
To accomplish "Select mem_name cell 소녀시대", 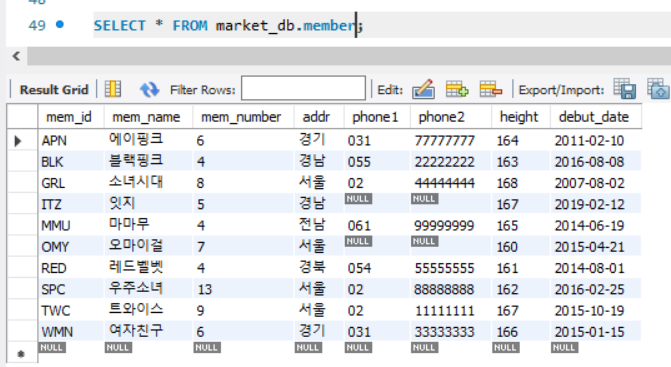I will 148,183.
